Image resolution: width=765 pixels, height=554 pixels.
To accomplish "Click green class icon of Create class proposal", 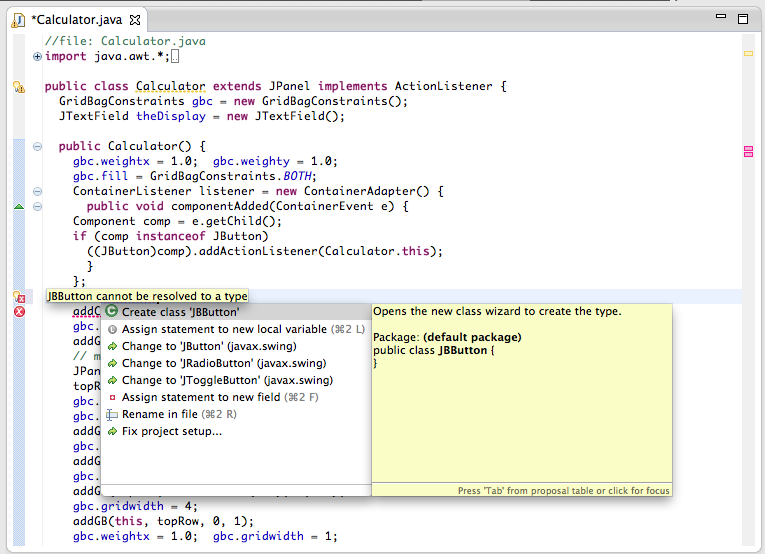I will [112, 311].
